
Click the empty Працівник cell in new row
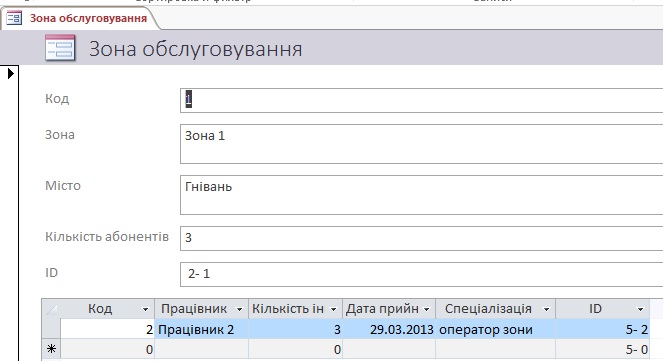[202, 349]
